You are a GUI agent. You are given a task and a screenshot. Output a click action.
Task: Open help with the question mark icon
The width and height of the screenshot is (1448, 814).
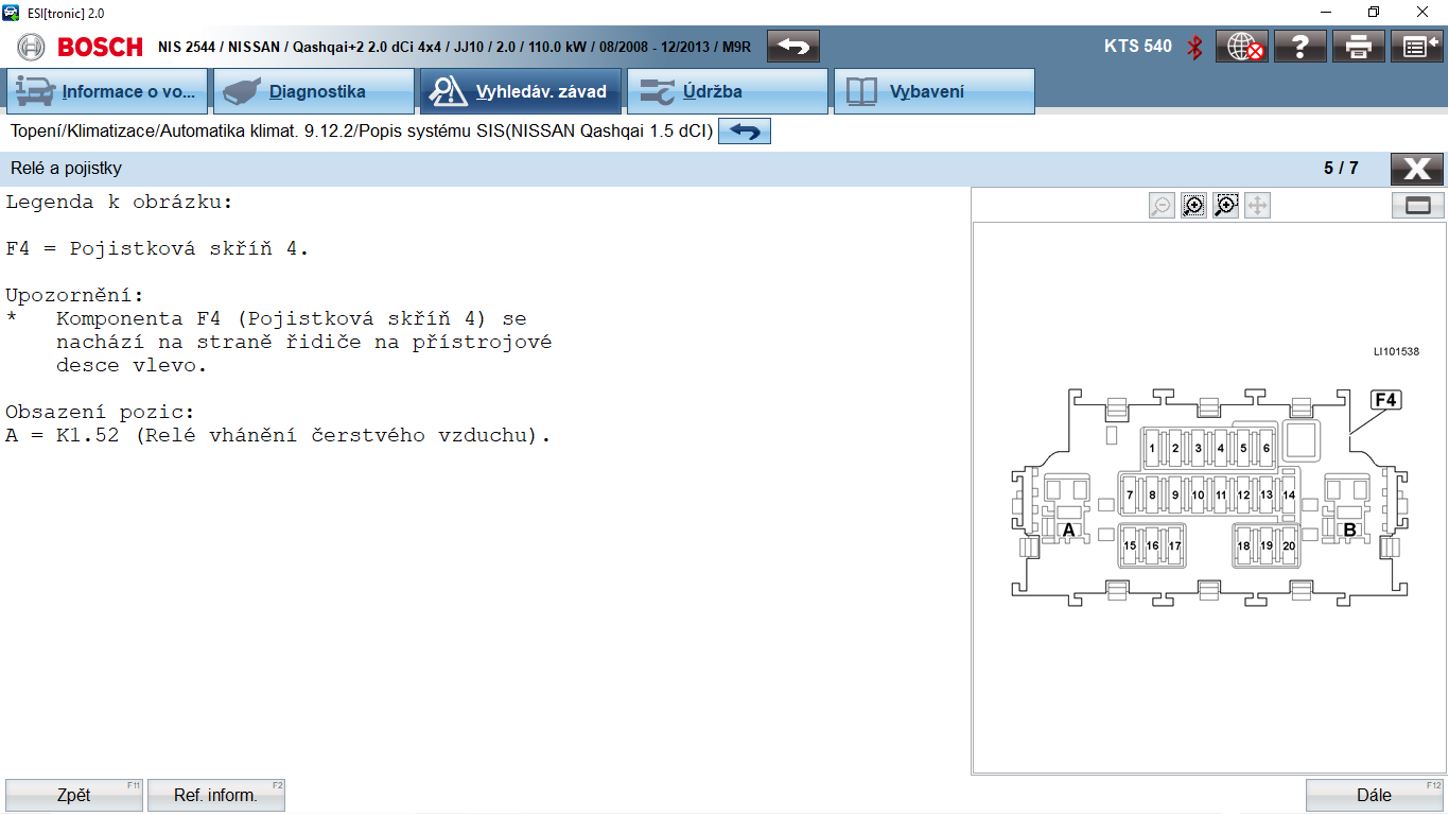point(1300,47)
